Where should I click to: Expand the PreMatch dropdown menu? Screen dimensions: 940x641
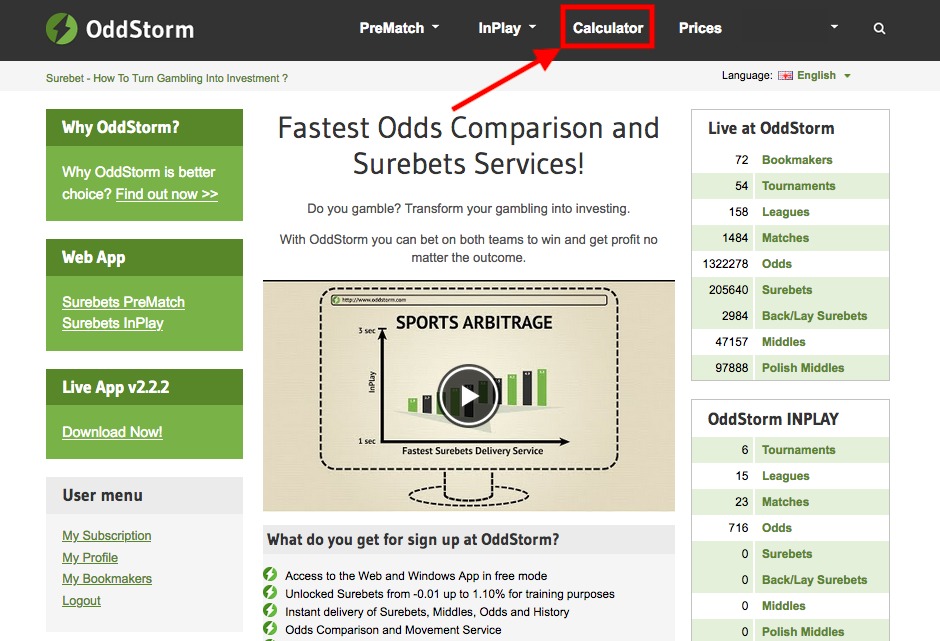[x=399, y=28]
